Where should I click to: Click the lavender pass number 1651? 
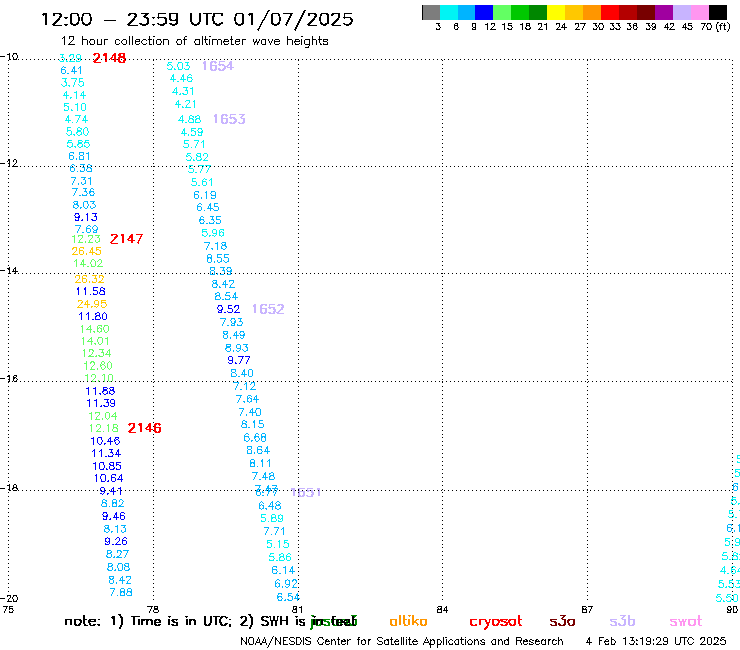(306, 492)
